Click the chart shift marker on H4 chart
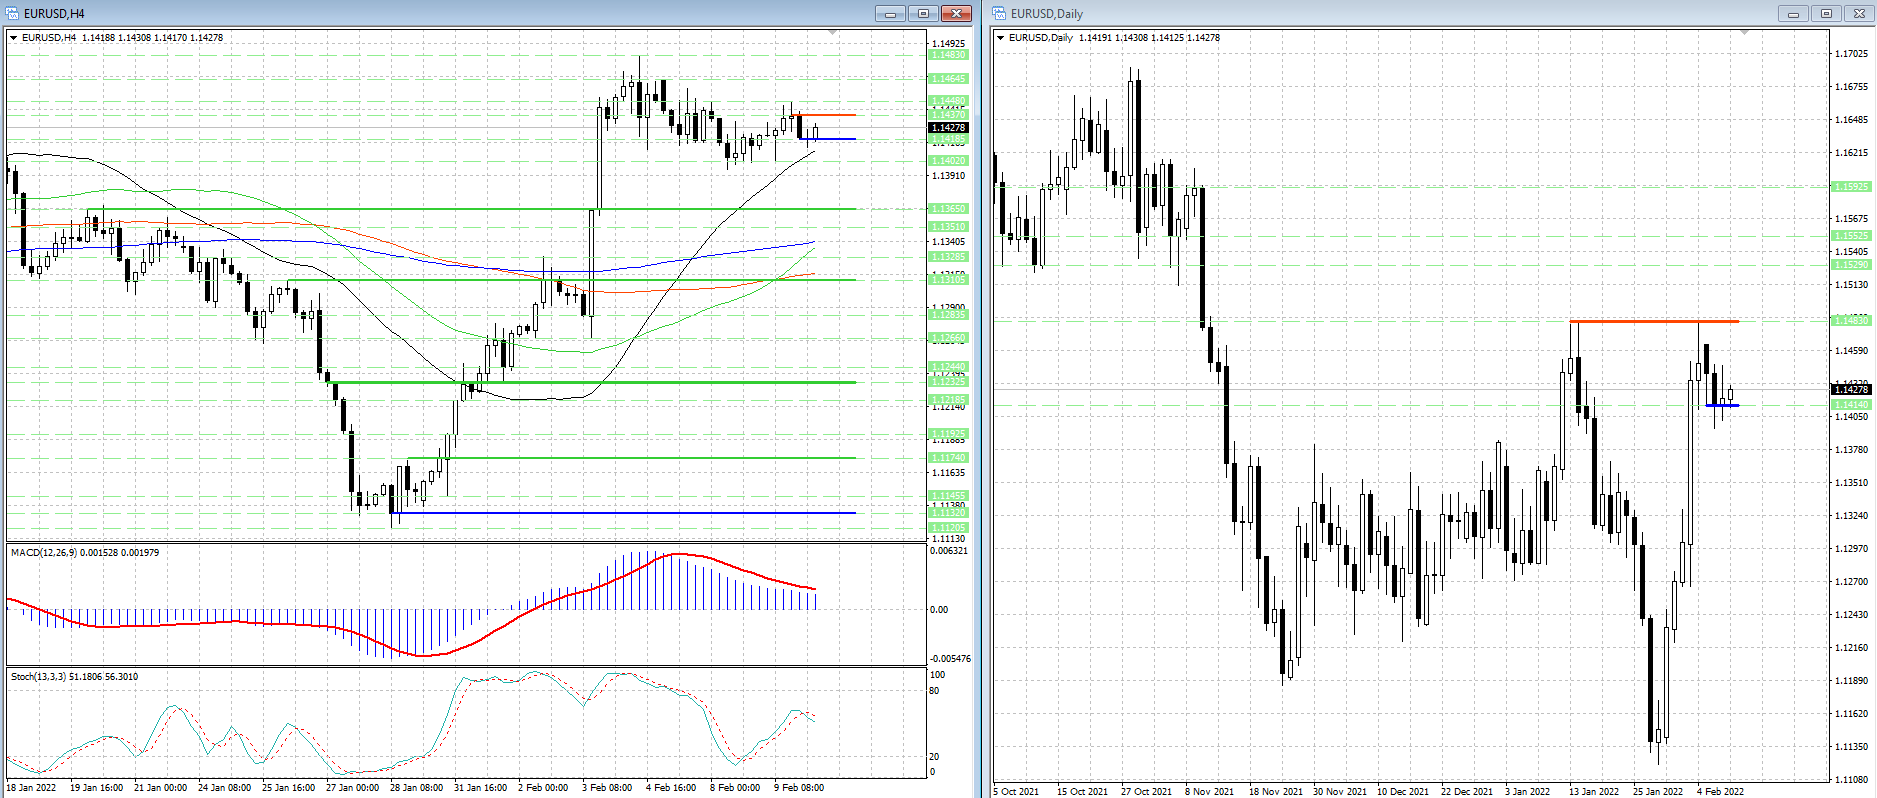This screenshot has width=1877, height=798. 833,33
